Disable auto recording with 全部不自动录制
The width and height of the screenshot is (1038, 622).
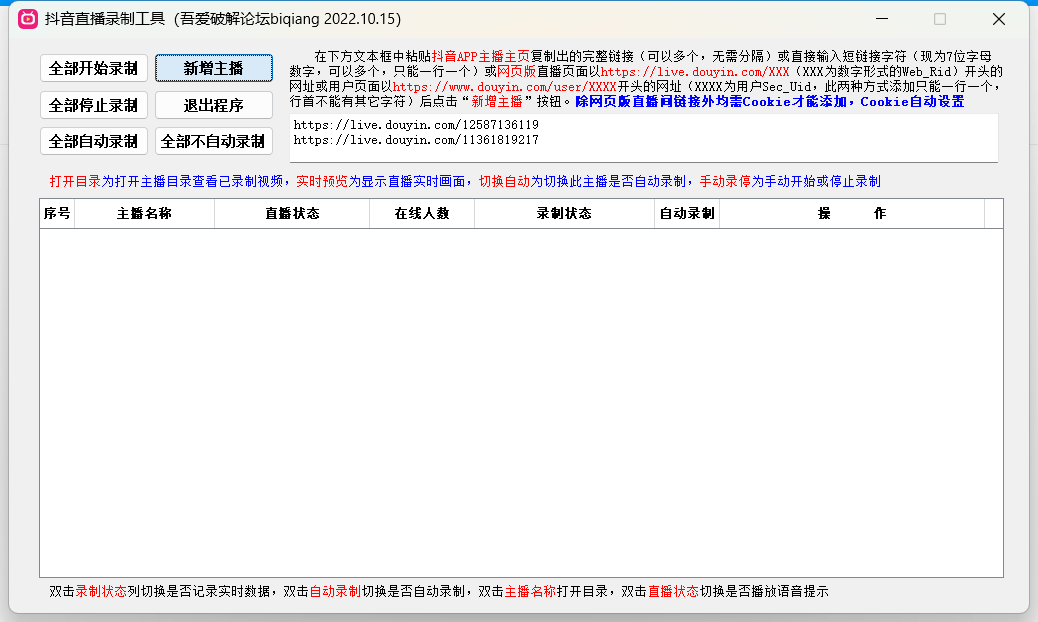click(x=213, y=141)
